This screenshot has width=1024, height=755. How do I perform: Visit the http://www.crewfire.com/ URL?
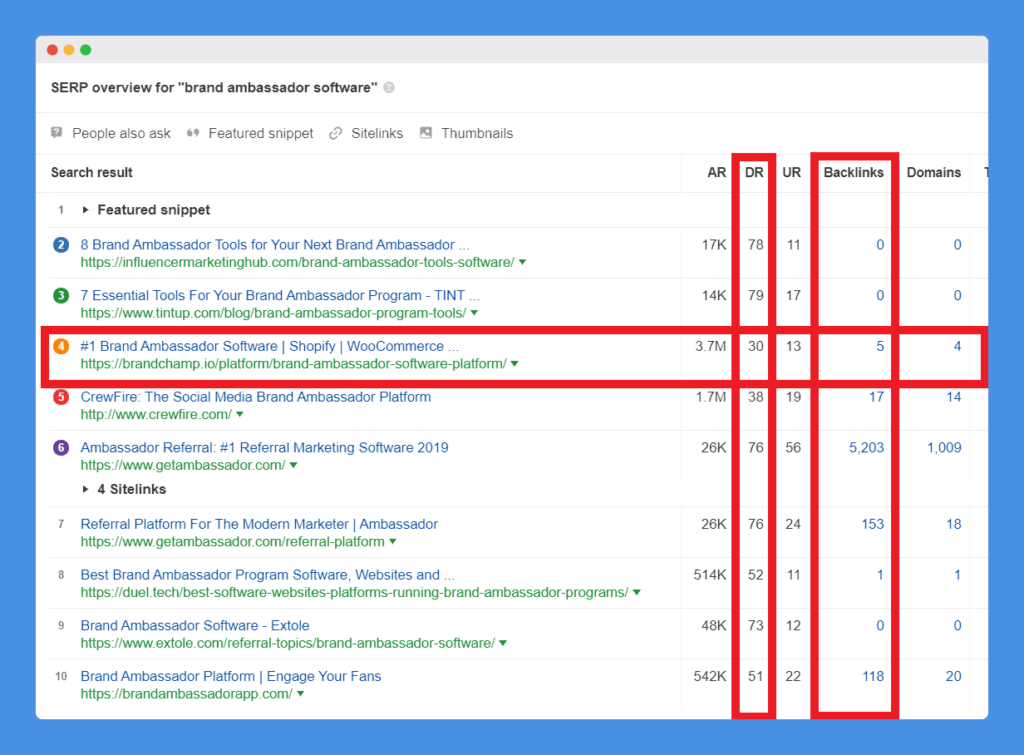[156, 414]
